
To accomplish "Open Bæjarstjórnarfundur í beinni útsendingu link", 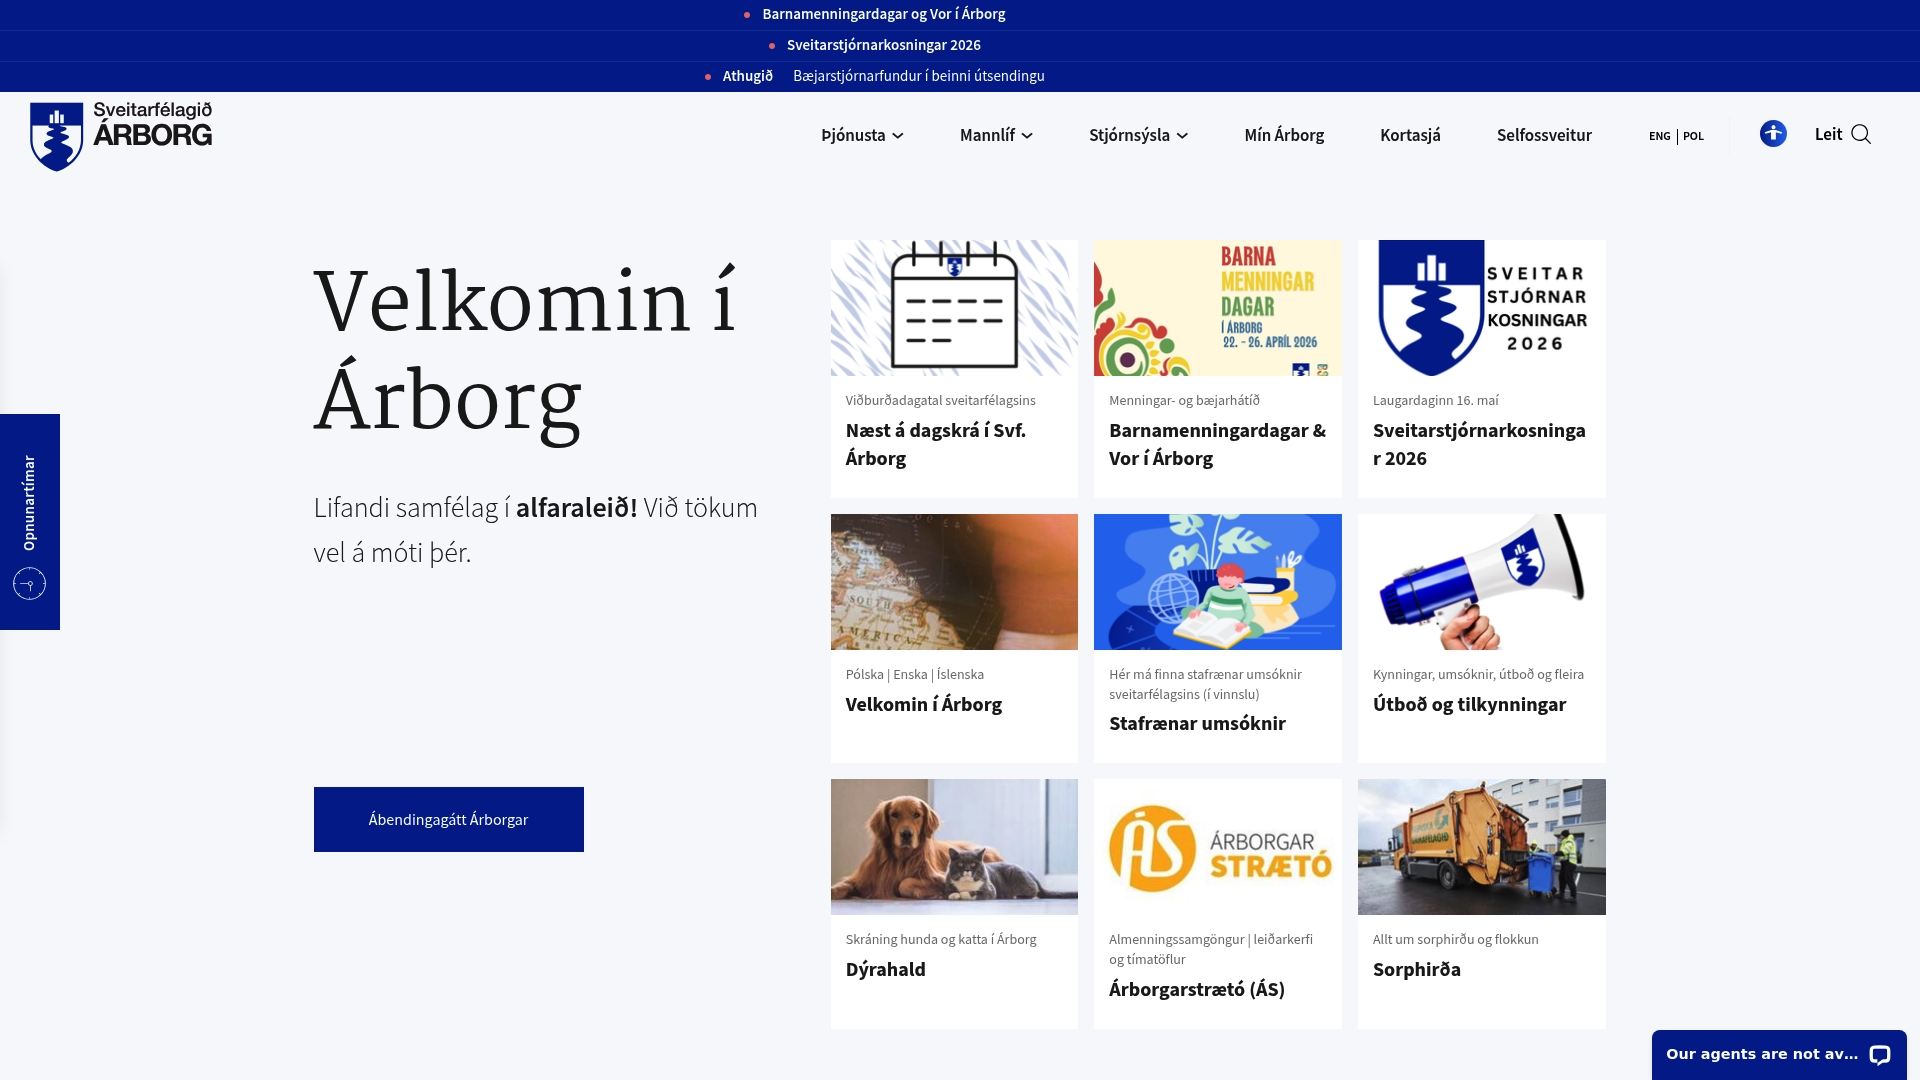I will pyautogui.click(x=918, y=75).
